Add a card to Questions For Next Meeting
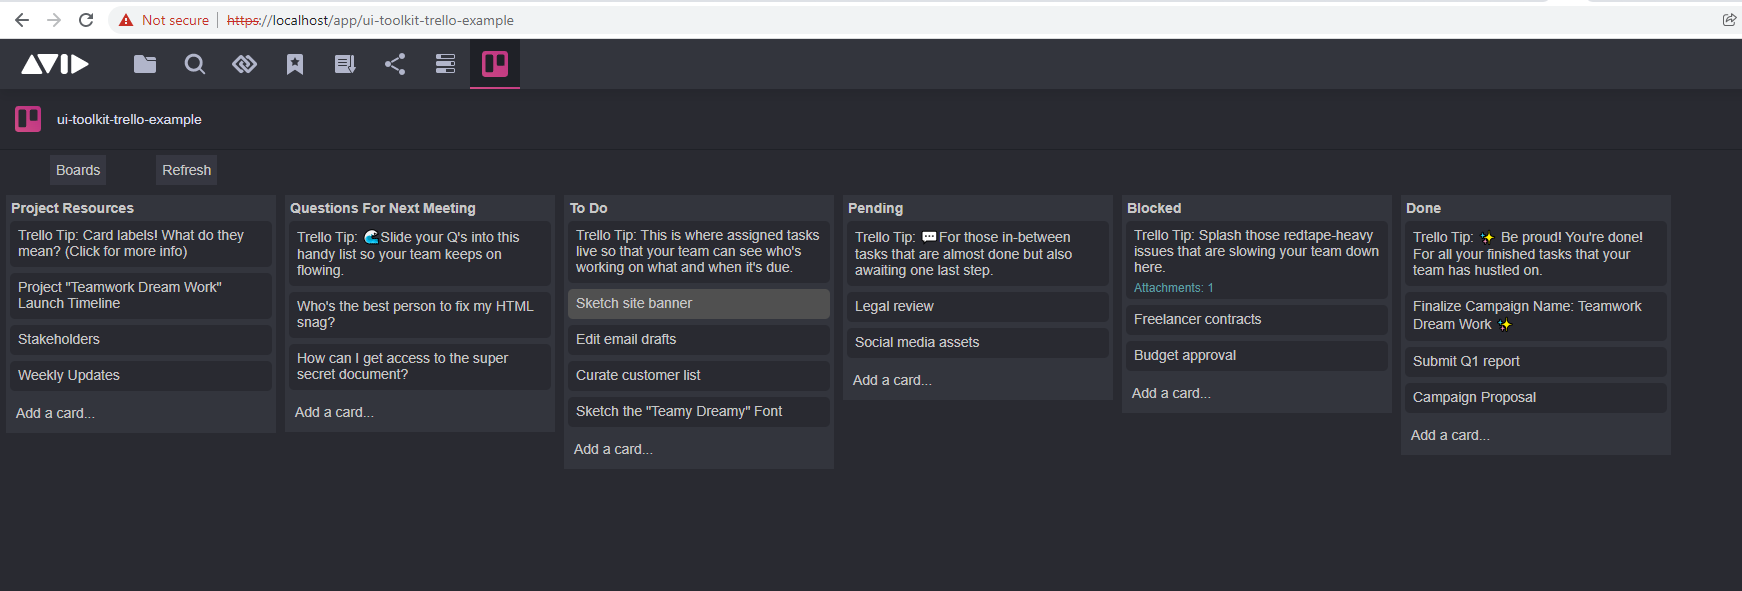 [334, 412]
